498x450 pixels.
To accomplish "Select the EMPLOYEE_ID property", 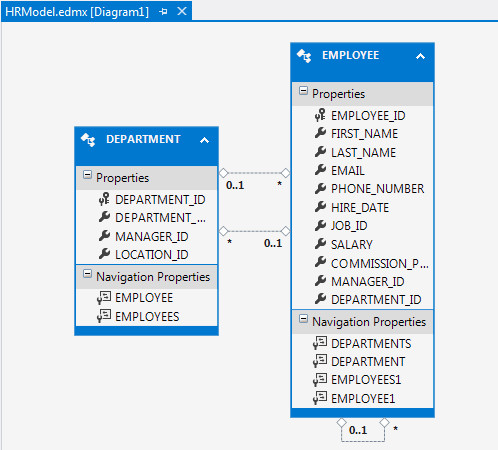I will (x=368, y=116).
